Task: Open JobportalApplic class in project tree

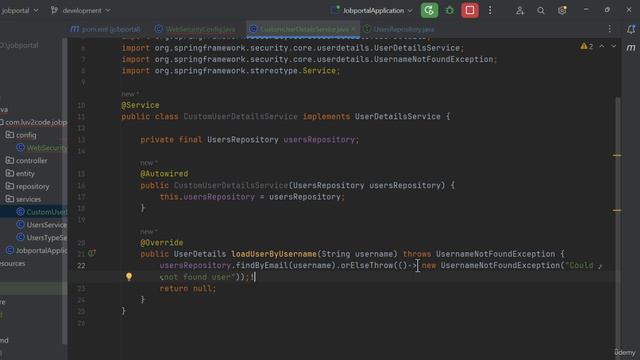Action: coord(37,250)
